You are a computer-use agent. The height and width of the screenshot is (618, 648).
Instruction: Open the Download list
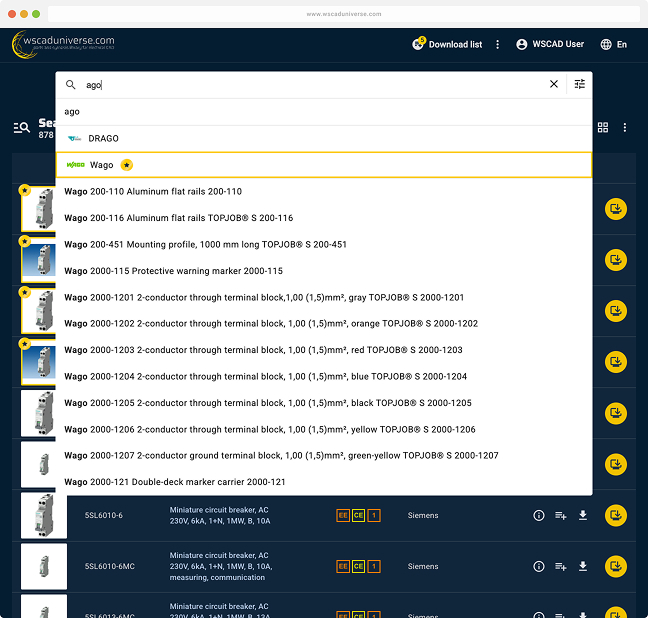click(x=448, y=44)
